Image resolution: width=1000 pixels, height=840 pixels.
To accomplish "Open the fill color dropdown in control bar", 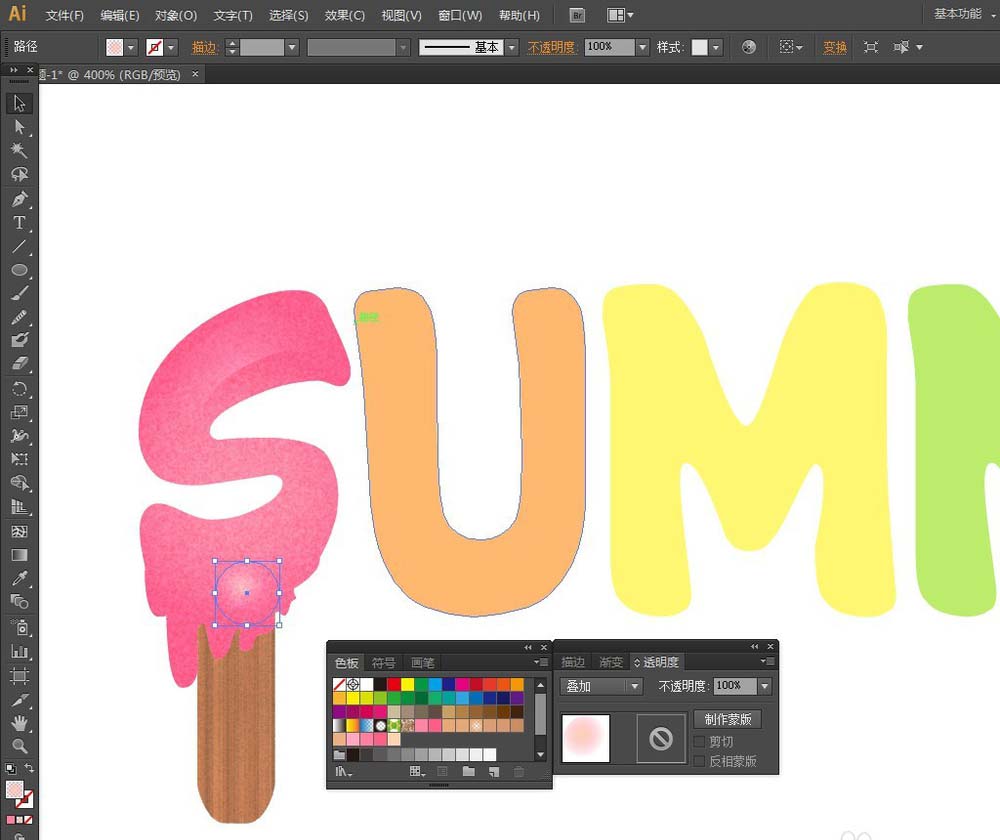I will 131,47.
